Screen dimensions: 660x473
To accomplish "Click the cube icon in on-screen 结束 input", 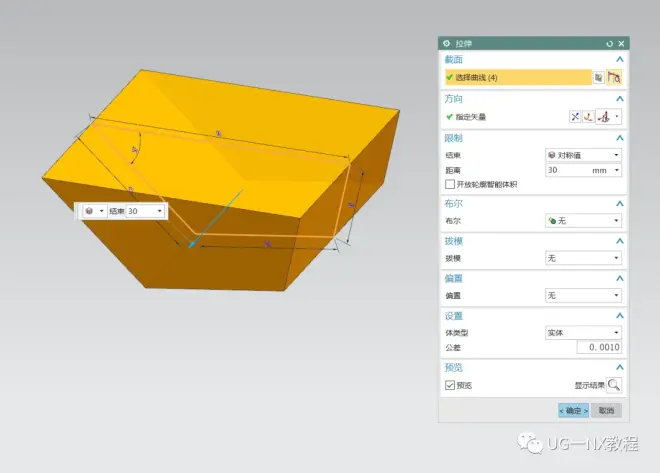I will coord(90,211).
